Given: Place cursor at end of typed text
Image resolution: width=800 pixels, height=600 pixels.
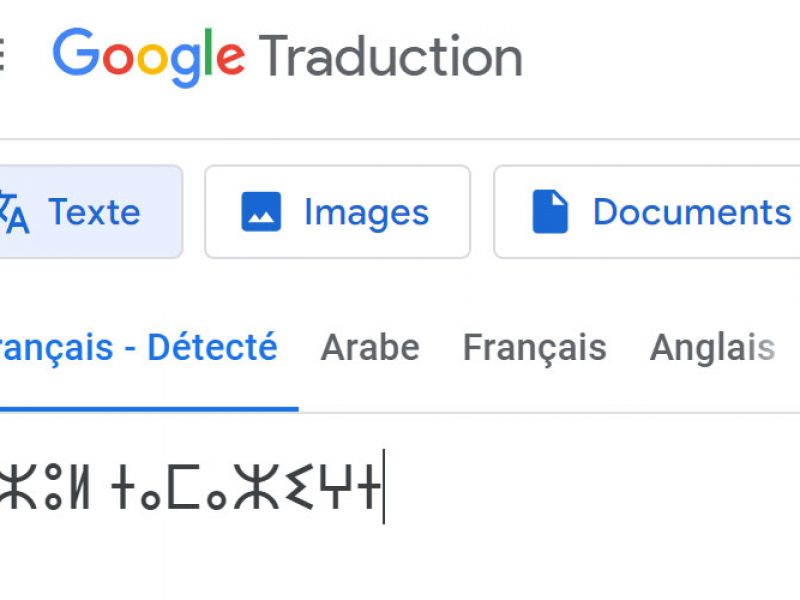Looking at the screenshot, I should (382, 487).
